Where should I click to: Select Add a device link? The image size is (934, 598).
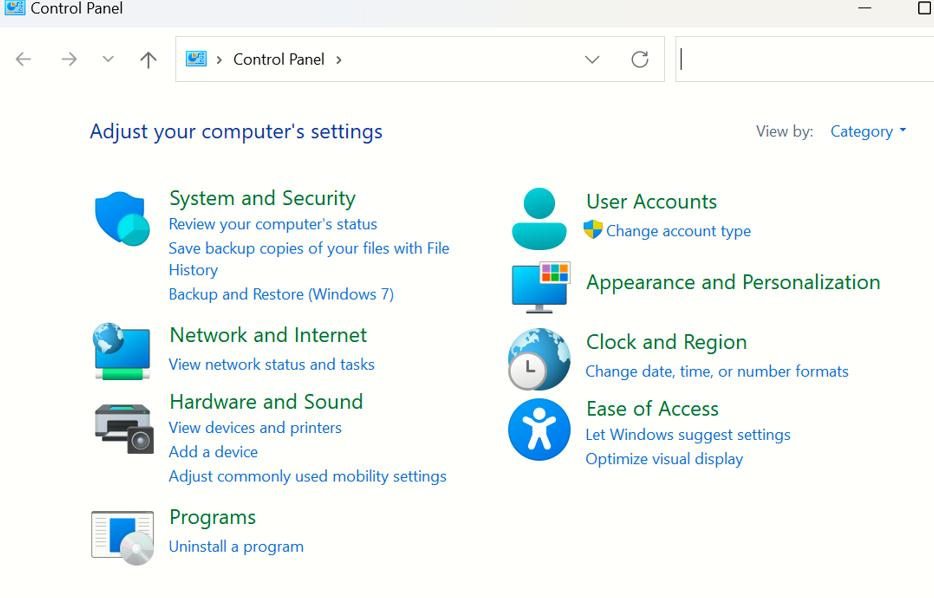tap(213, 452)
